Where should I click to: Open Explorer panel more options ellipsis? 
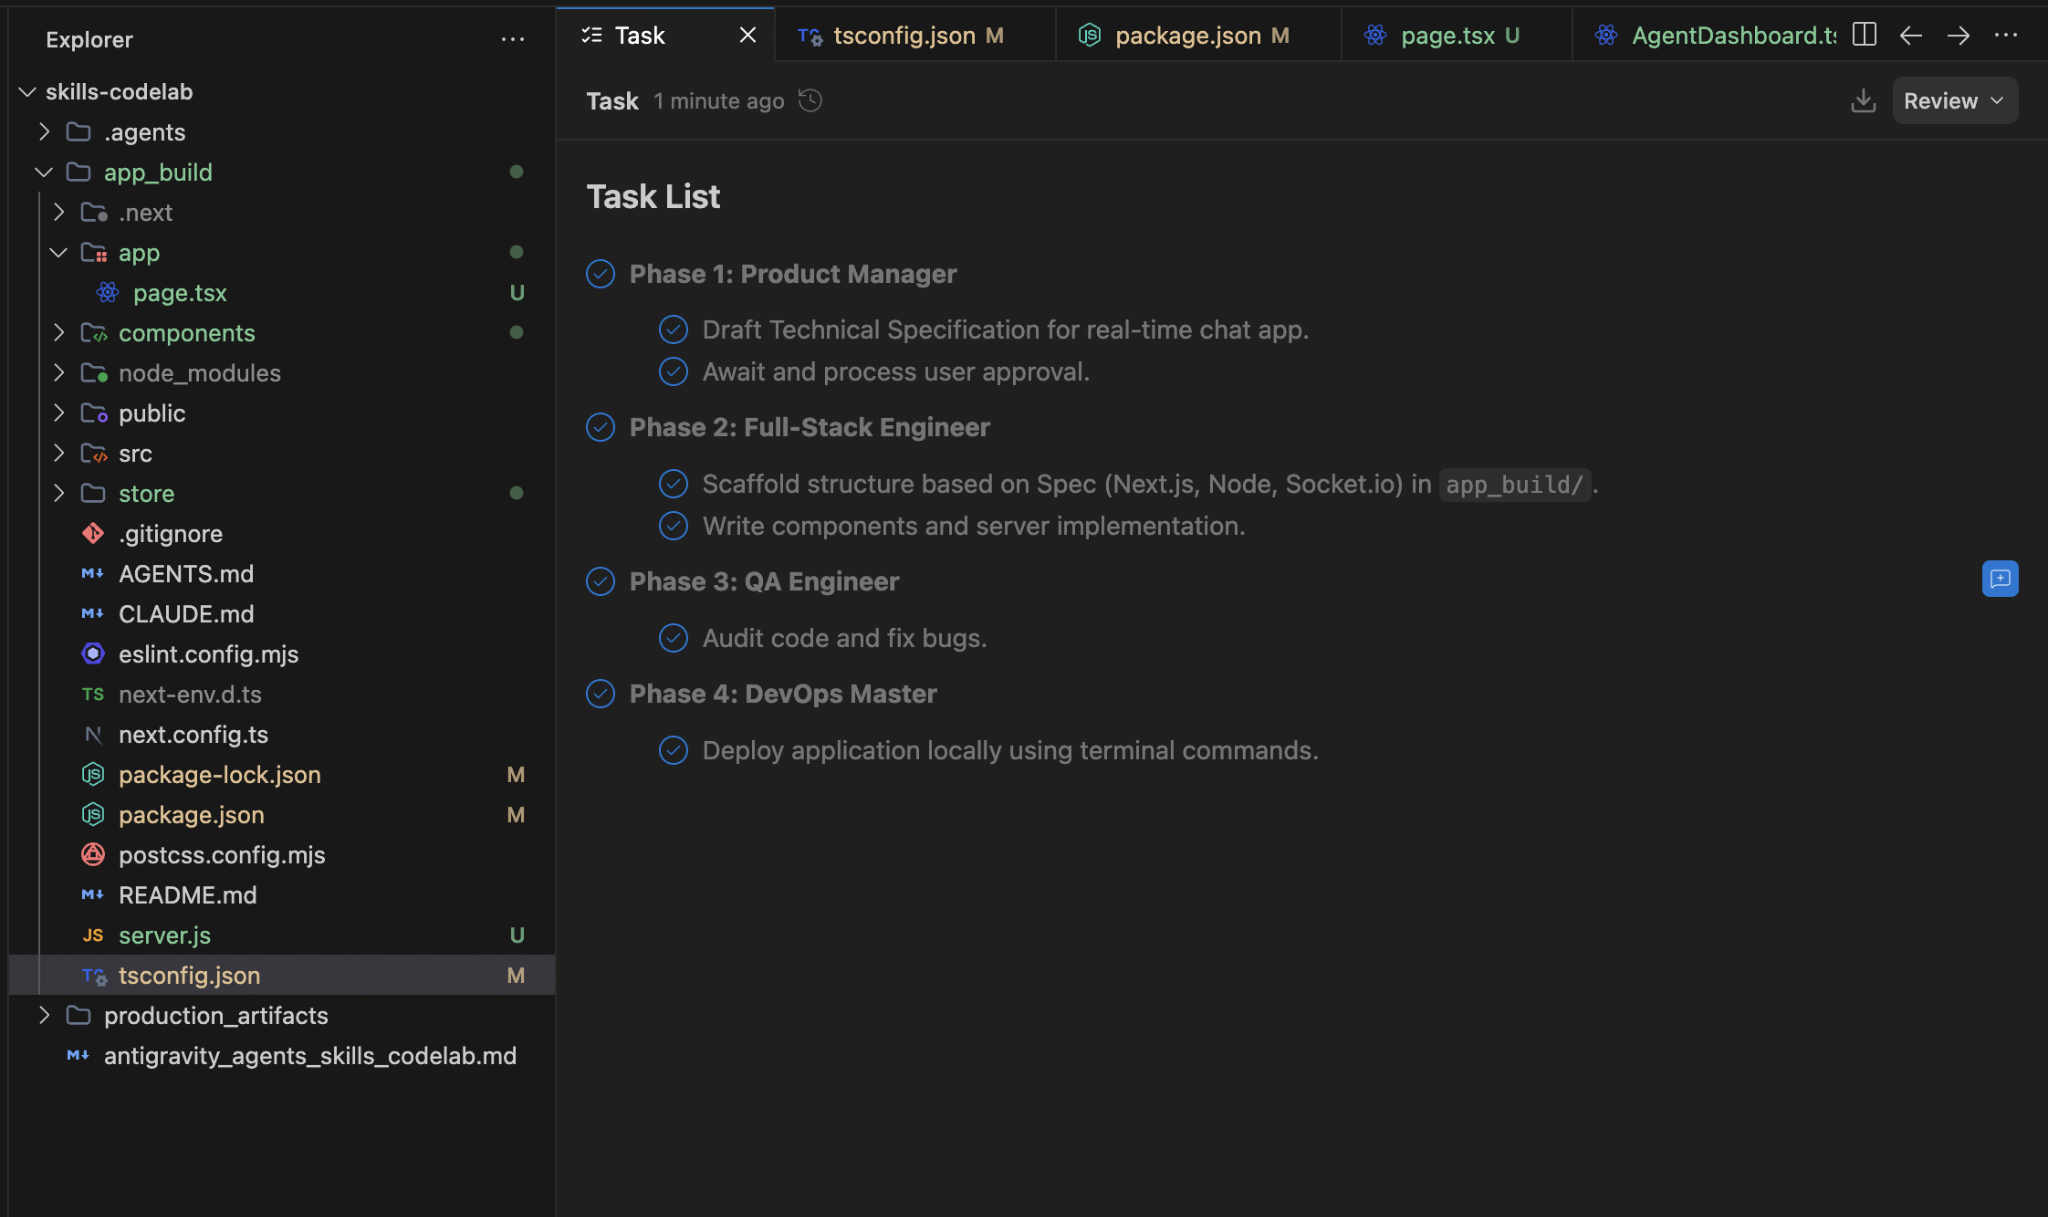512,40
